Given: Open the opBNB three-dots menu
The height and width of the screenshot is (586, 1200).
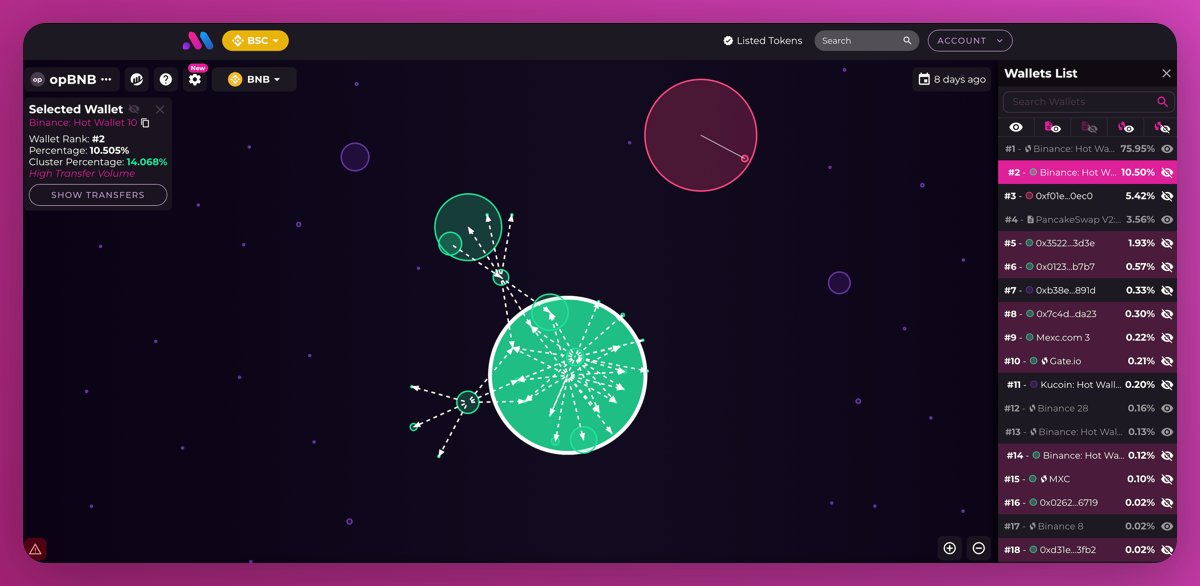Looking at the screenshot, I should pos(106,79).
